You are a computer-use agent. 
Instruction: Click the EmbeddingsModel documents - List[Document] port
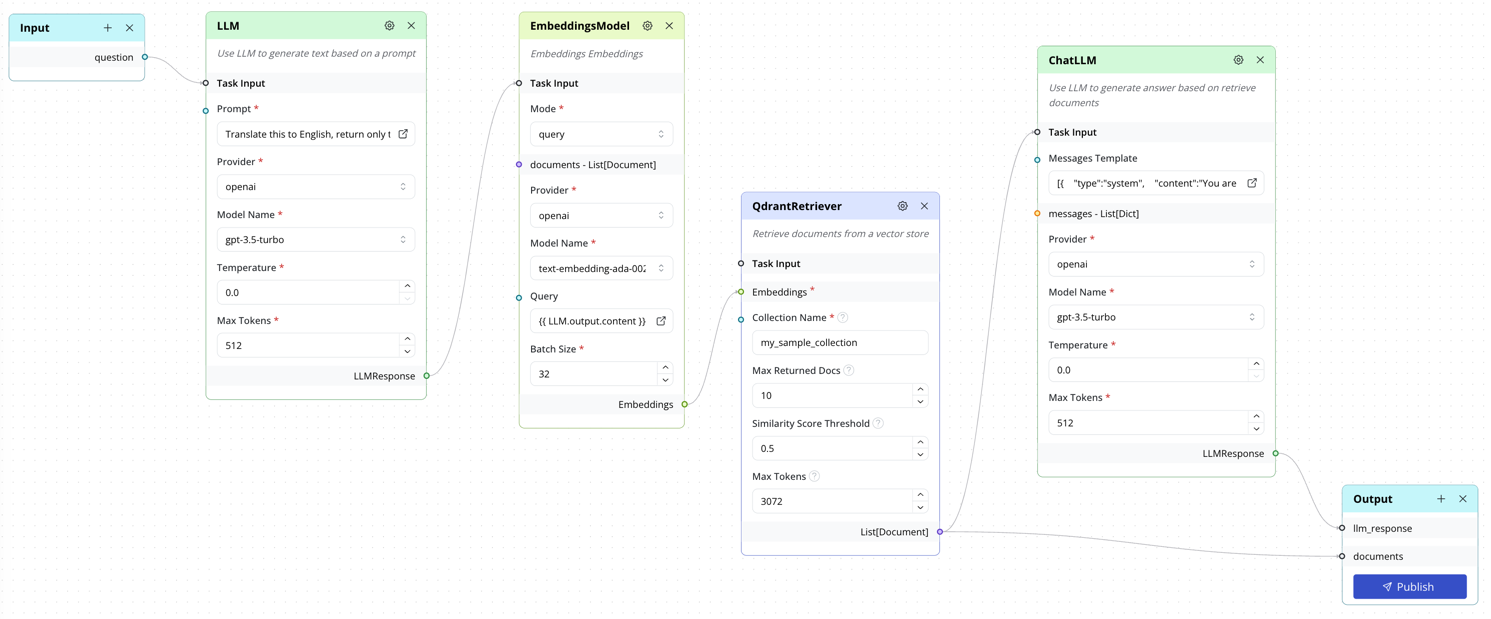coord(519,165)
